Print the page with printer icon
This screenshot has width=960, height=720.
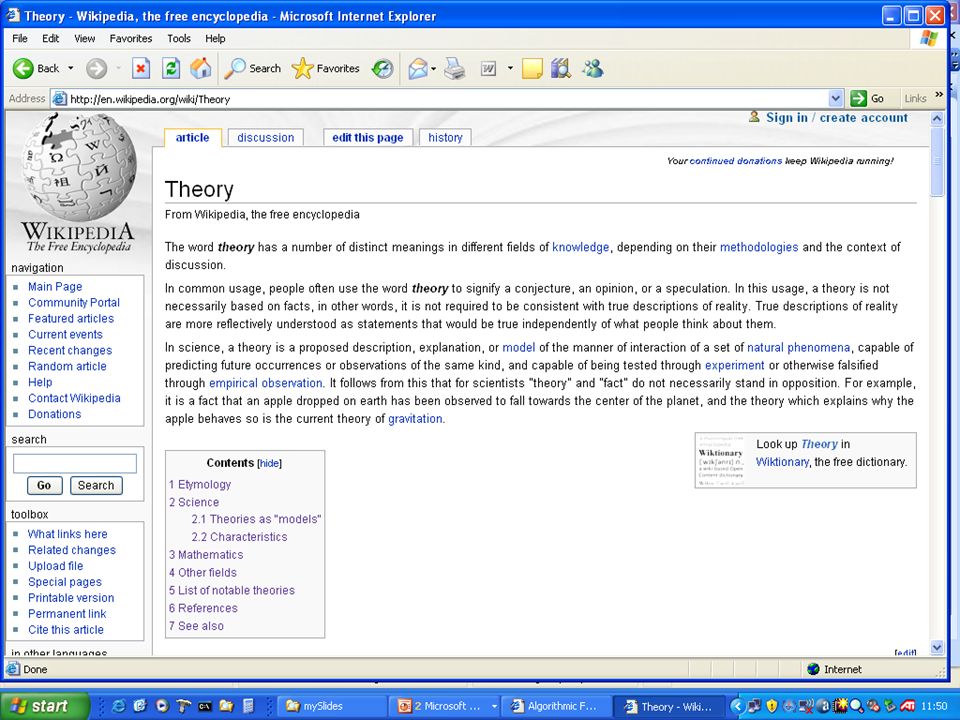coord(455,69)
